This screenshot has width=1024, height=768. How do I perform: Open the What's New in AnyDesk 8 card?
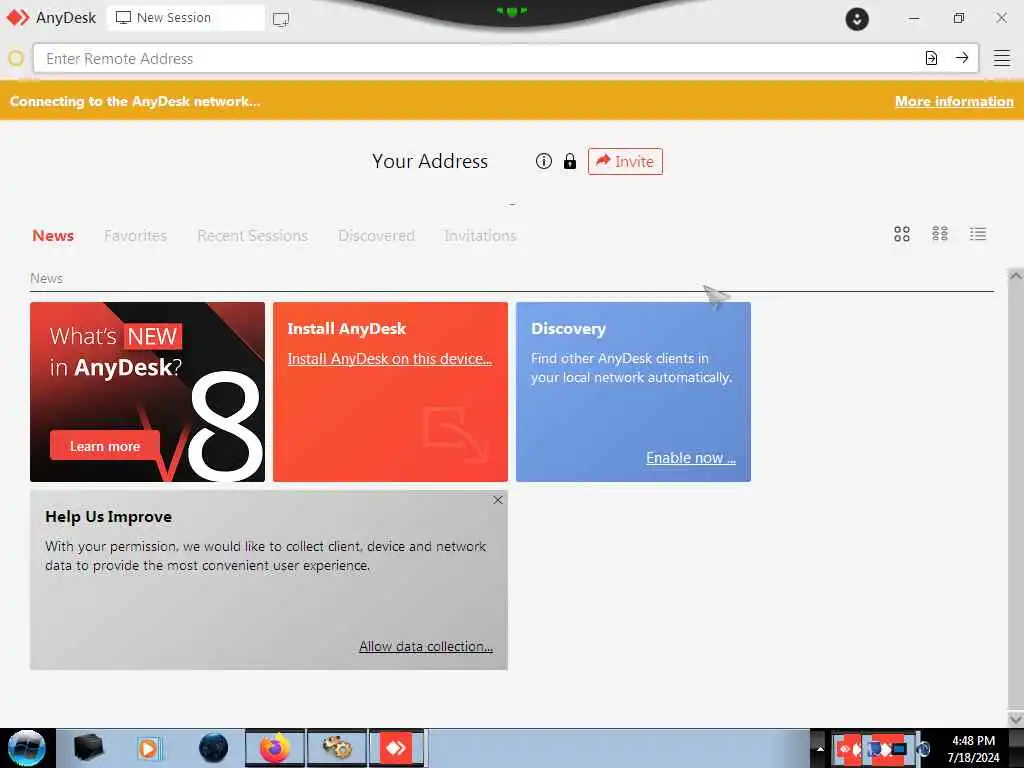[x=148, y=392]
